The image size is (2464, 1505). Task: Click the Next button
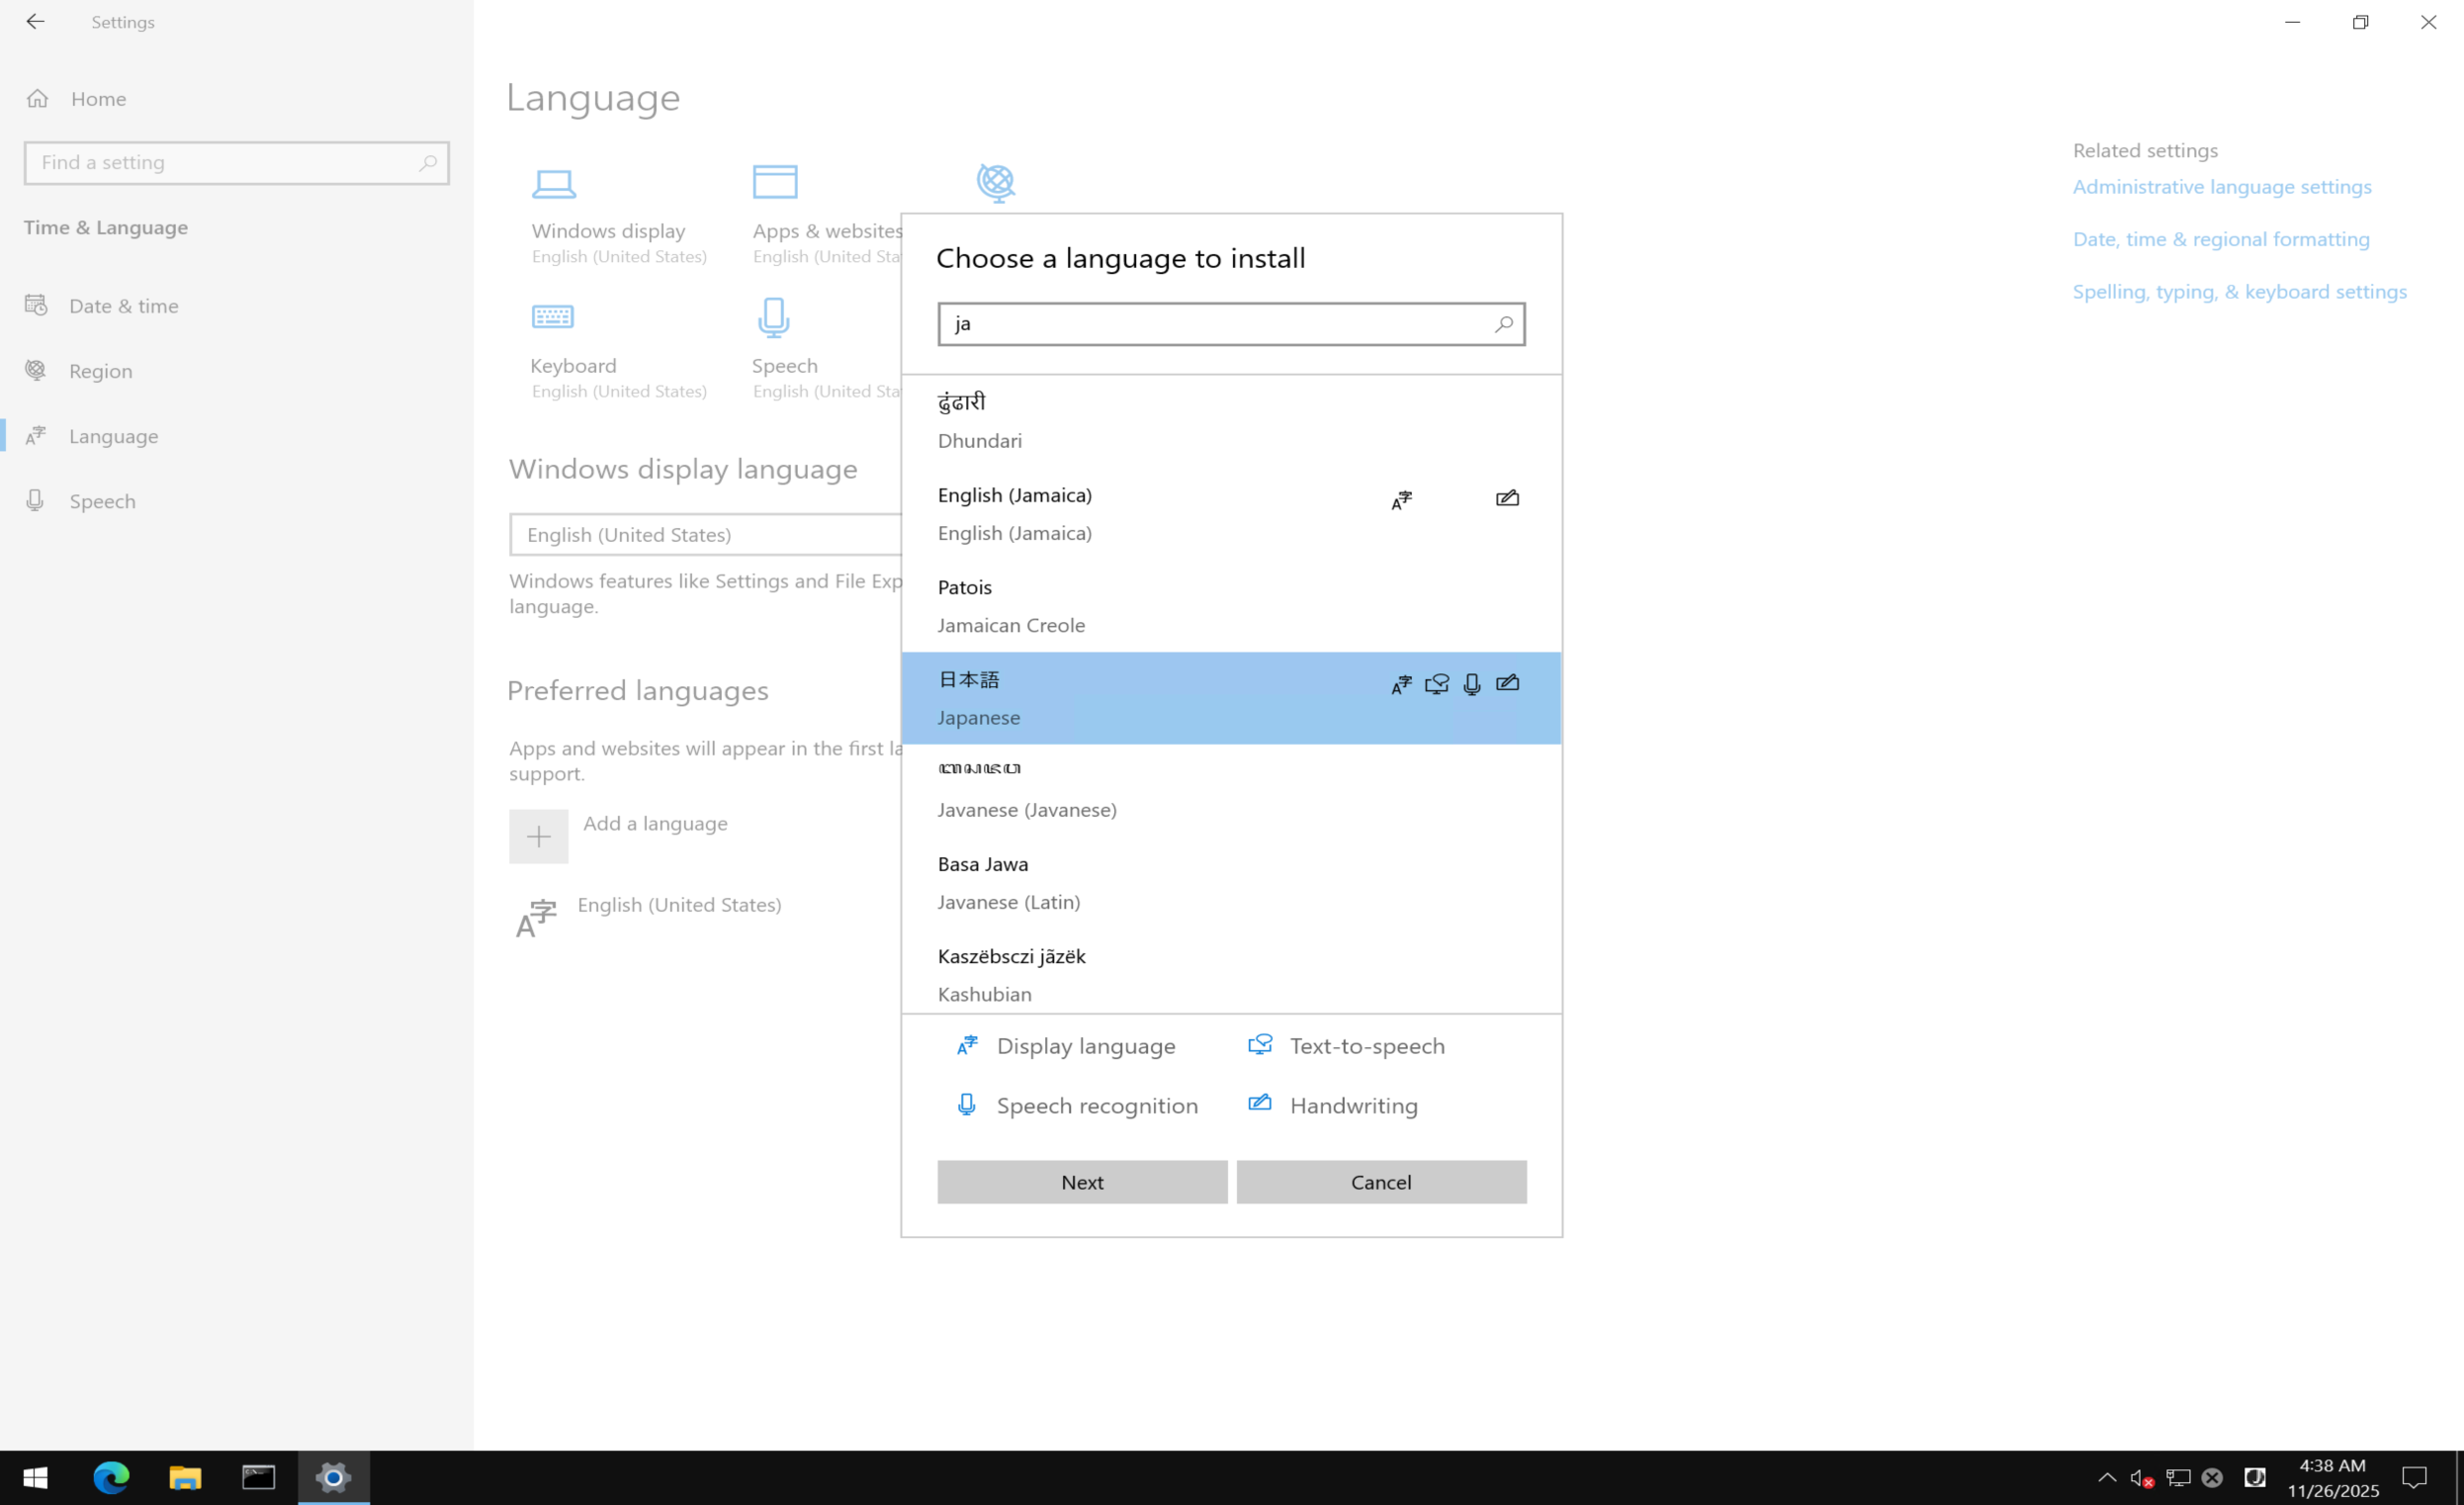[x=1081, y=1181]
